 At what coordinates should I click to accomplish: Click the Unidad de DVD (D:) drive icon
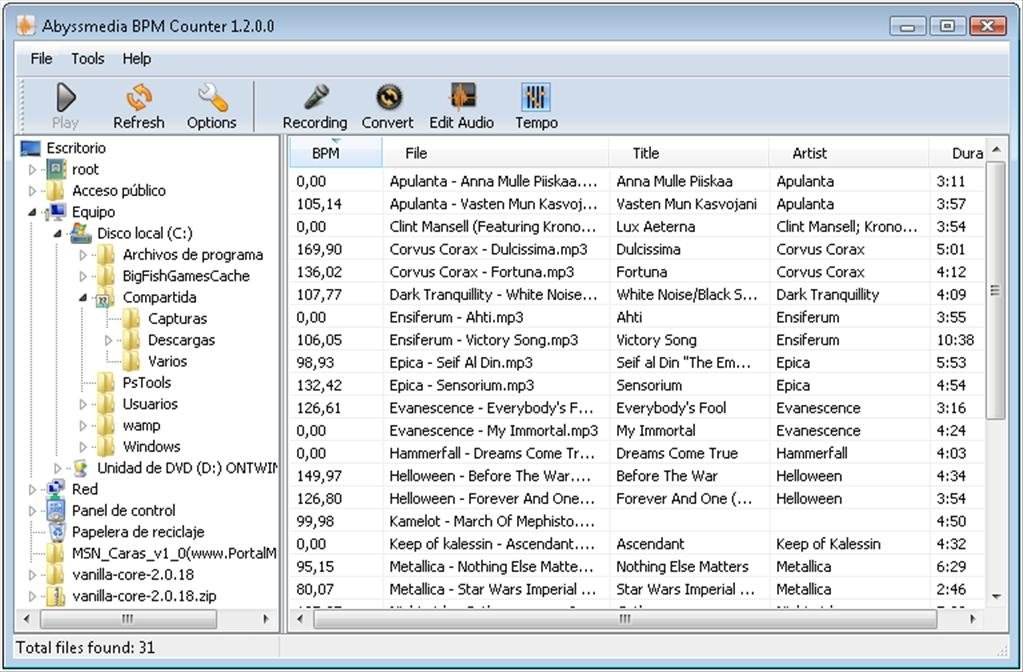(x=80, y=468)
